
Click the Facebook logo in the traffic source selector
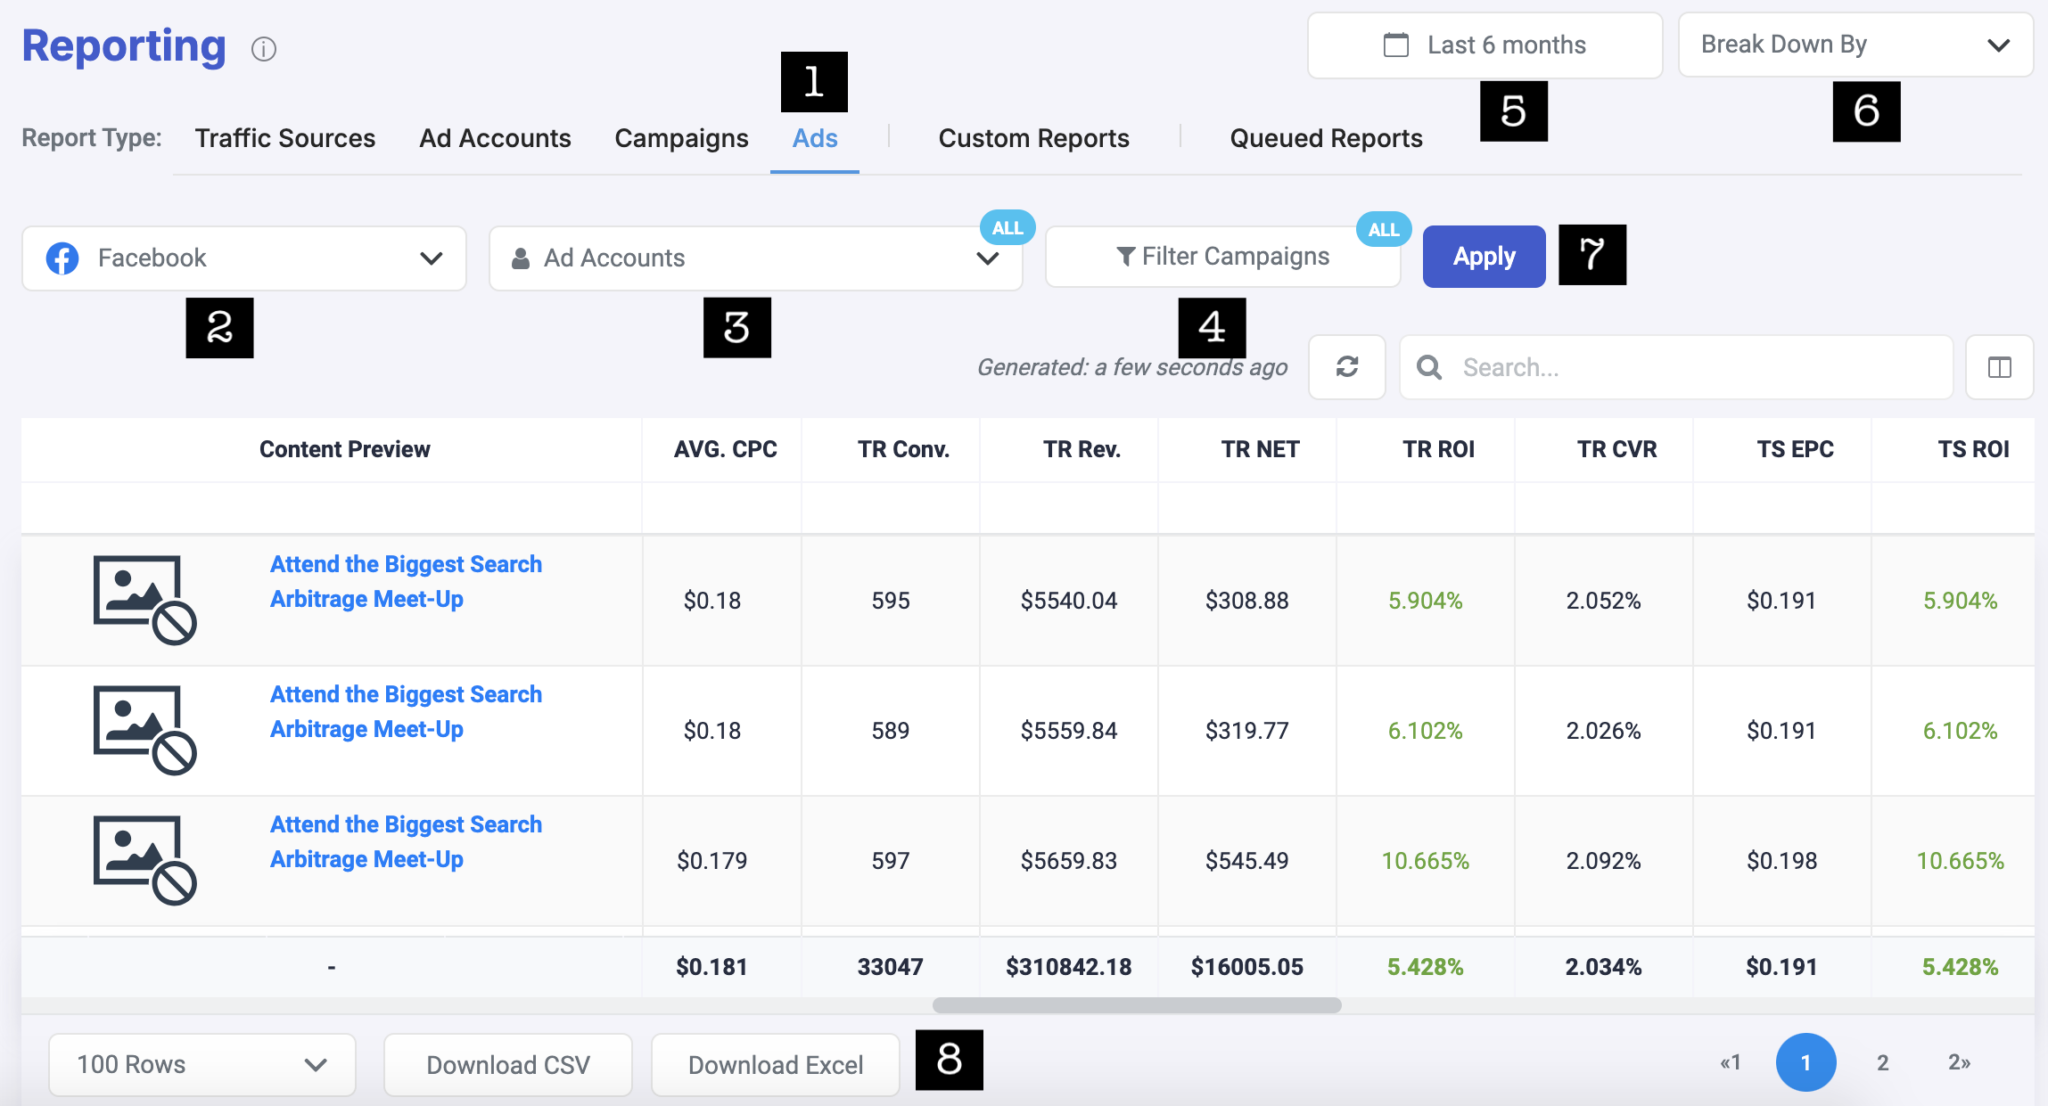click(61, 257)
